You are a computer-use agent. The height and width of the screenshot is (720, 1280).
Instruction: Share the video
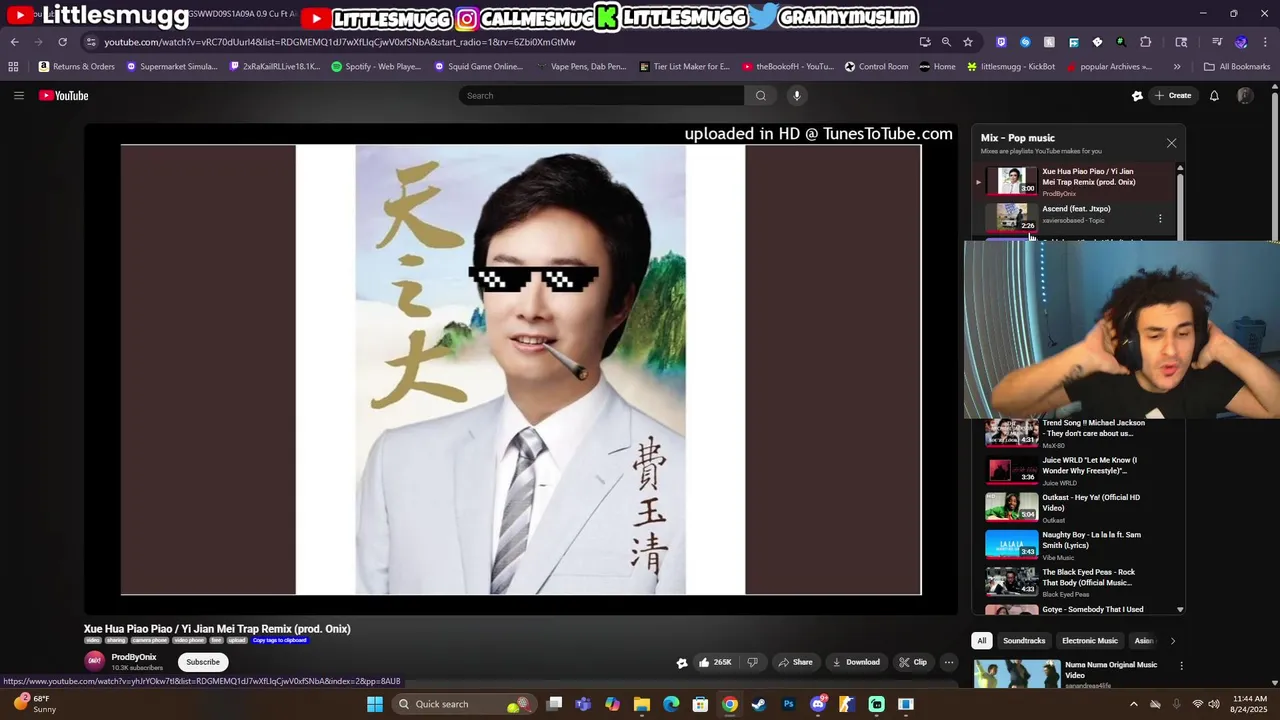pyautogui.click(x=796, y=662)
